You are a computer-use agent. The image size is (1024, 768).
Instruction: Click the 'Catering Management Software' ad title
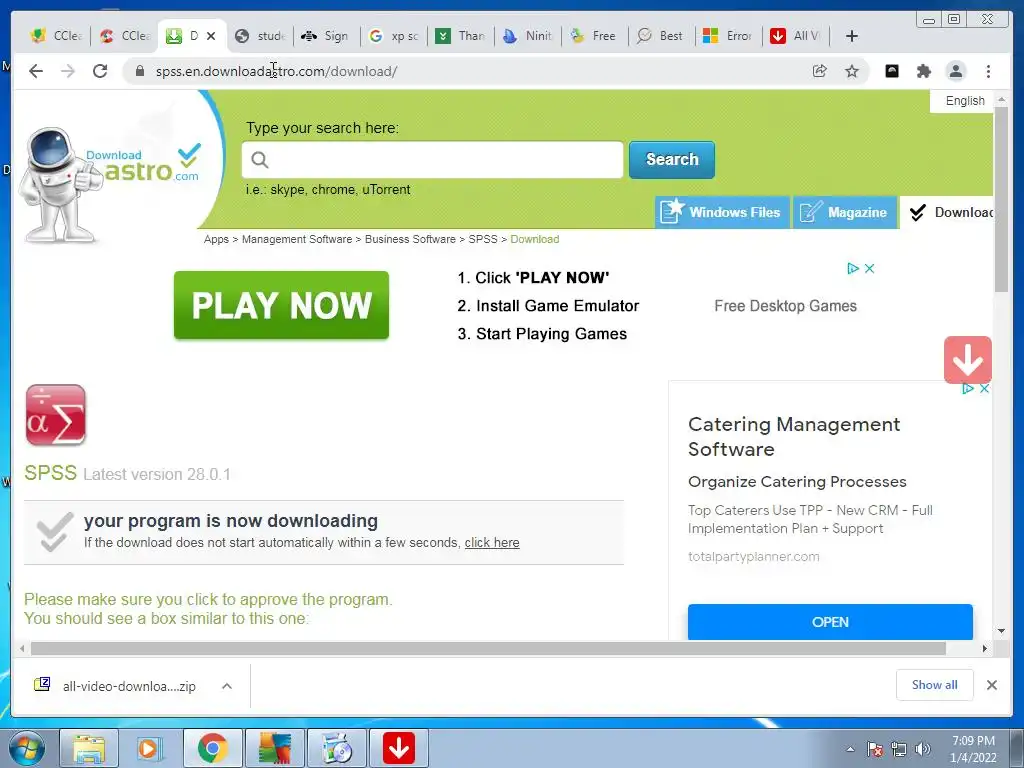[794, 437]
